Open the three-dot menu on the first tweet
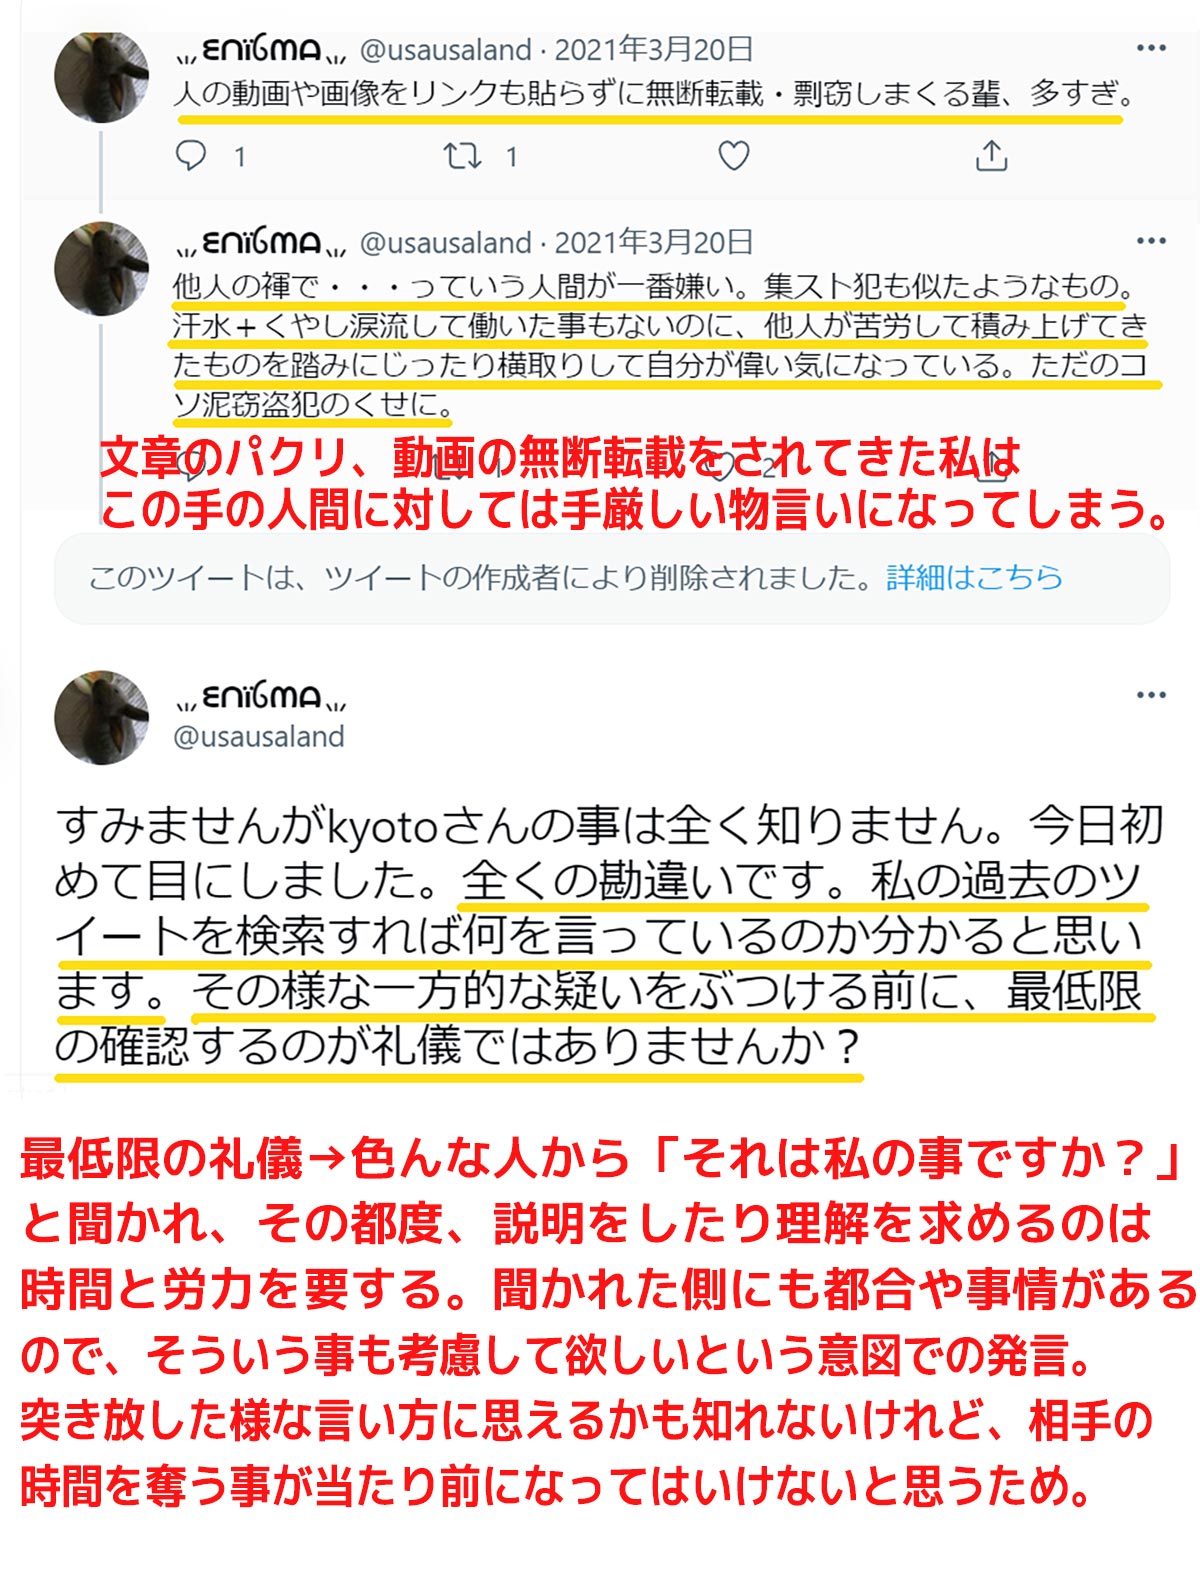This screenshot has width=1200, height=1575. pos(1151,48)
